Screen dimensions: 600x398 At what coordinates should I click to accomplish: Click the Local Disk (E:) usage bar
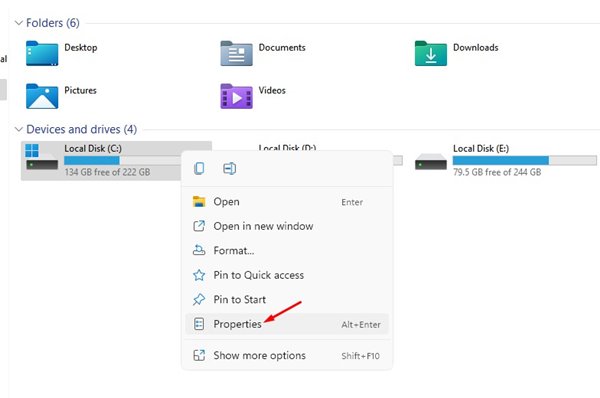click(525, 160)
